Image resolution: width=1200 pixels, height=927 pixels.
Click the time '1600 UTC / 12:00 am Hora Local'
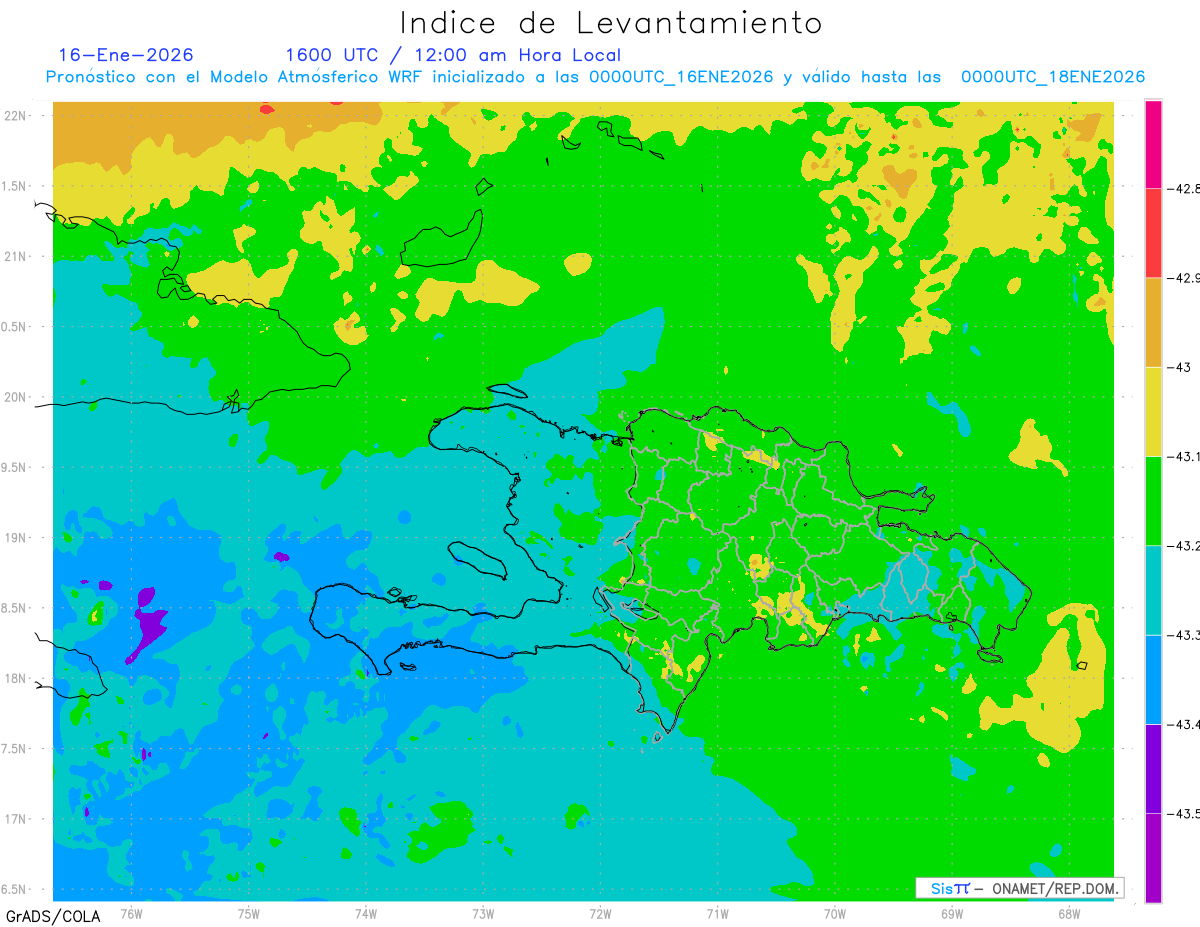click(x=453, y=55)
